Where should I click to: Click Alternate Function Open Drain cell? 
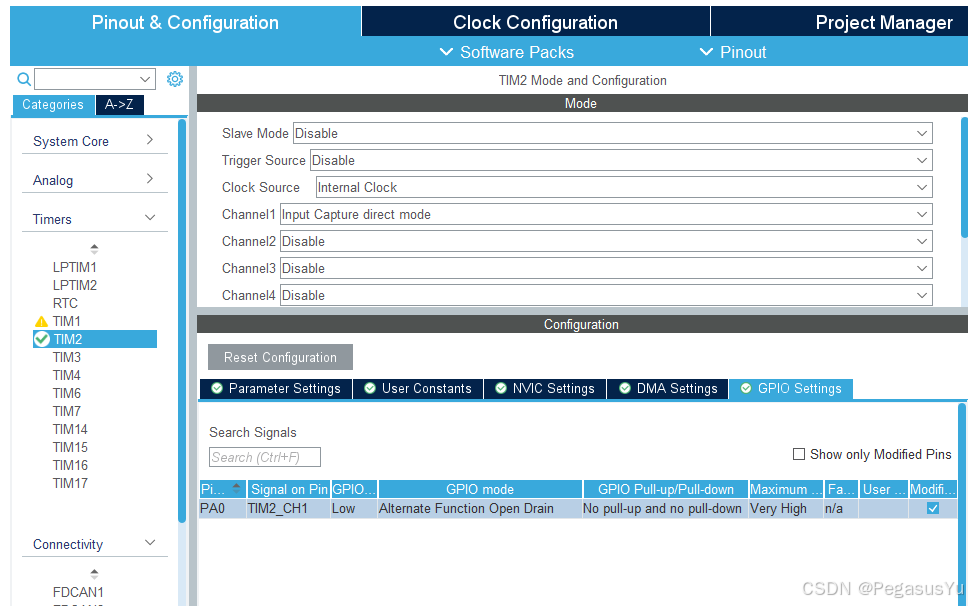click(x=480, y=508)
